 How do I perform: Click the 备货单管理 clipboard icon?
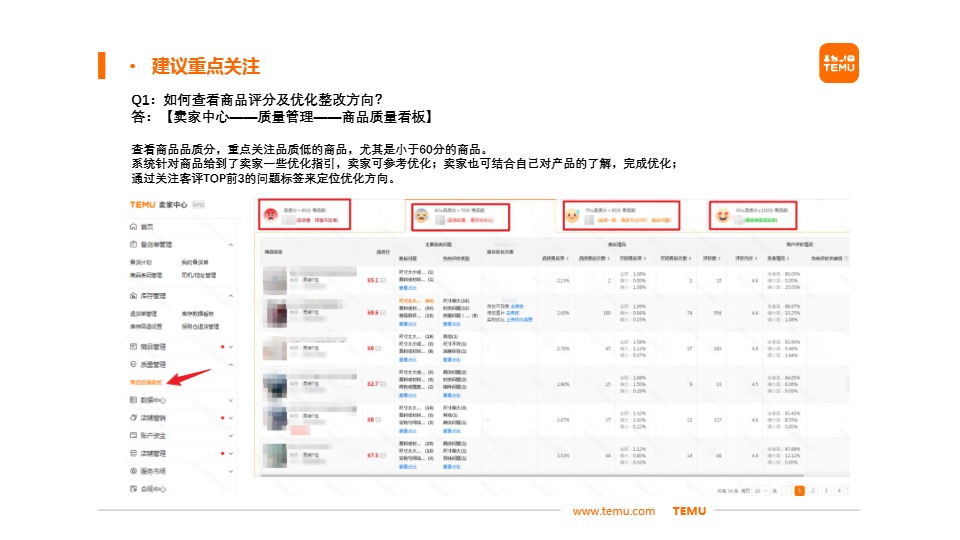click(133, 245)
